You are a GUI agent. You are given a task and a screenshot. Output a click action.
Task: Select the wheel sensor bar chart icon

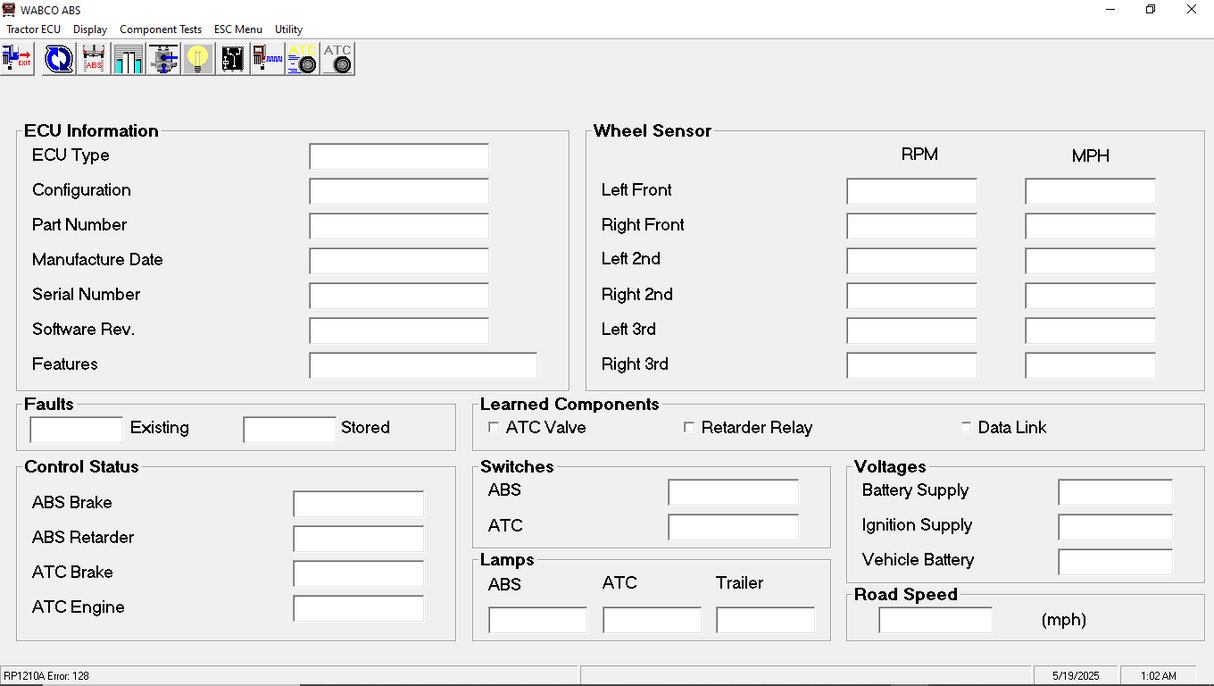127,59
